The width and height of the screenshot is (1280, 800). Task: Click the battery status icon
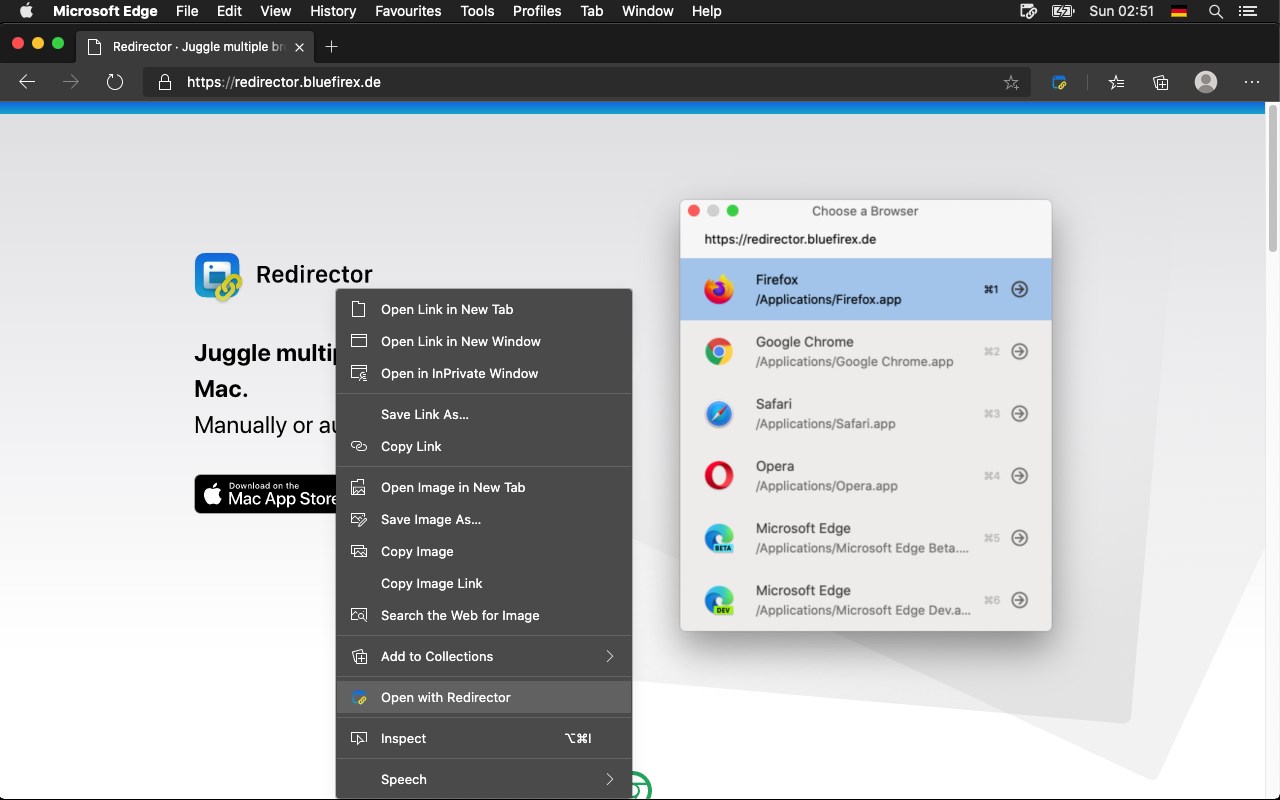tap(1063, 11)
